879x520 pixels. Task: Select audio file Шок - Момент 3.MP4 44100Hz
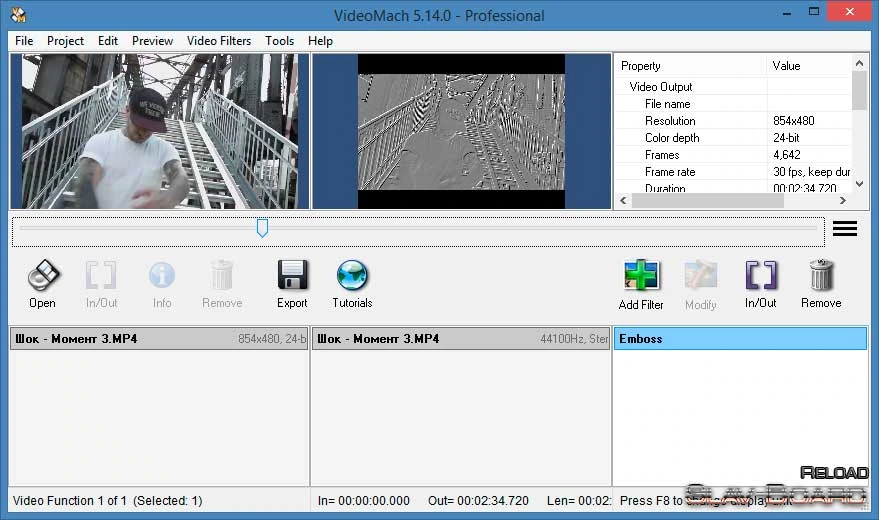click(x=461, y=339)
